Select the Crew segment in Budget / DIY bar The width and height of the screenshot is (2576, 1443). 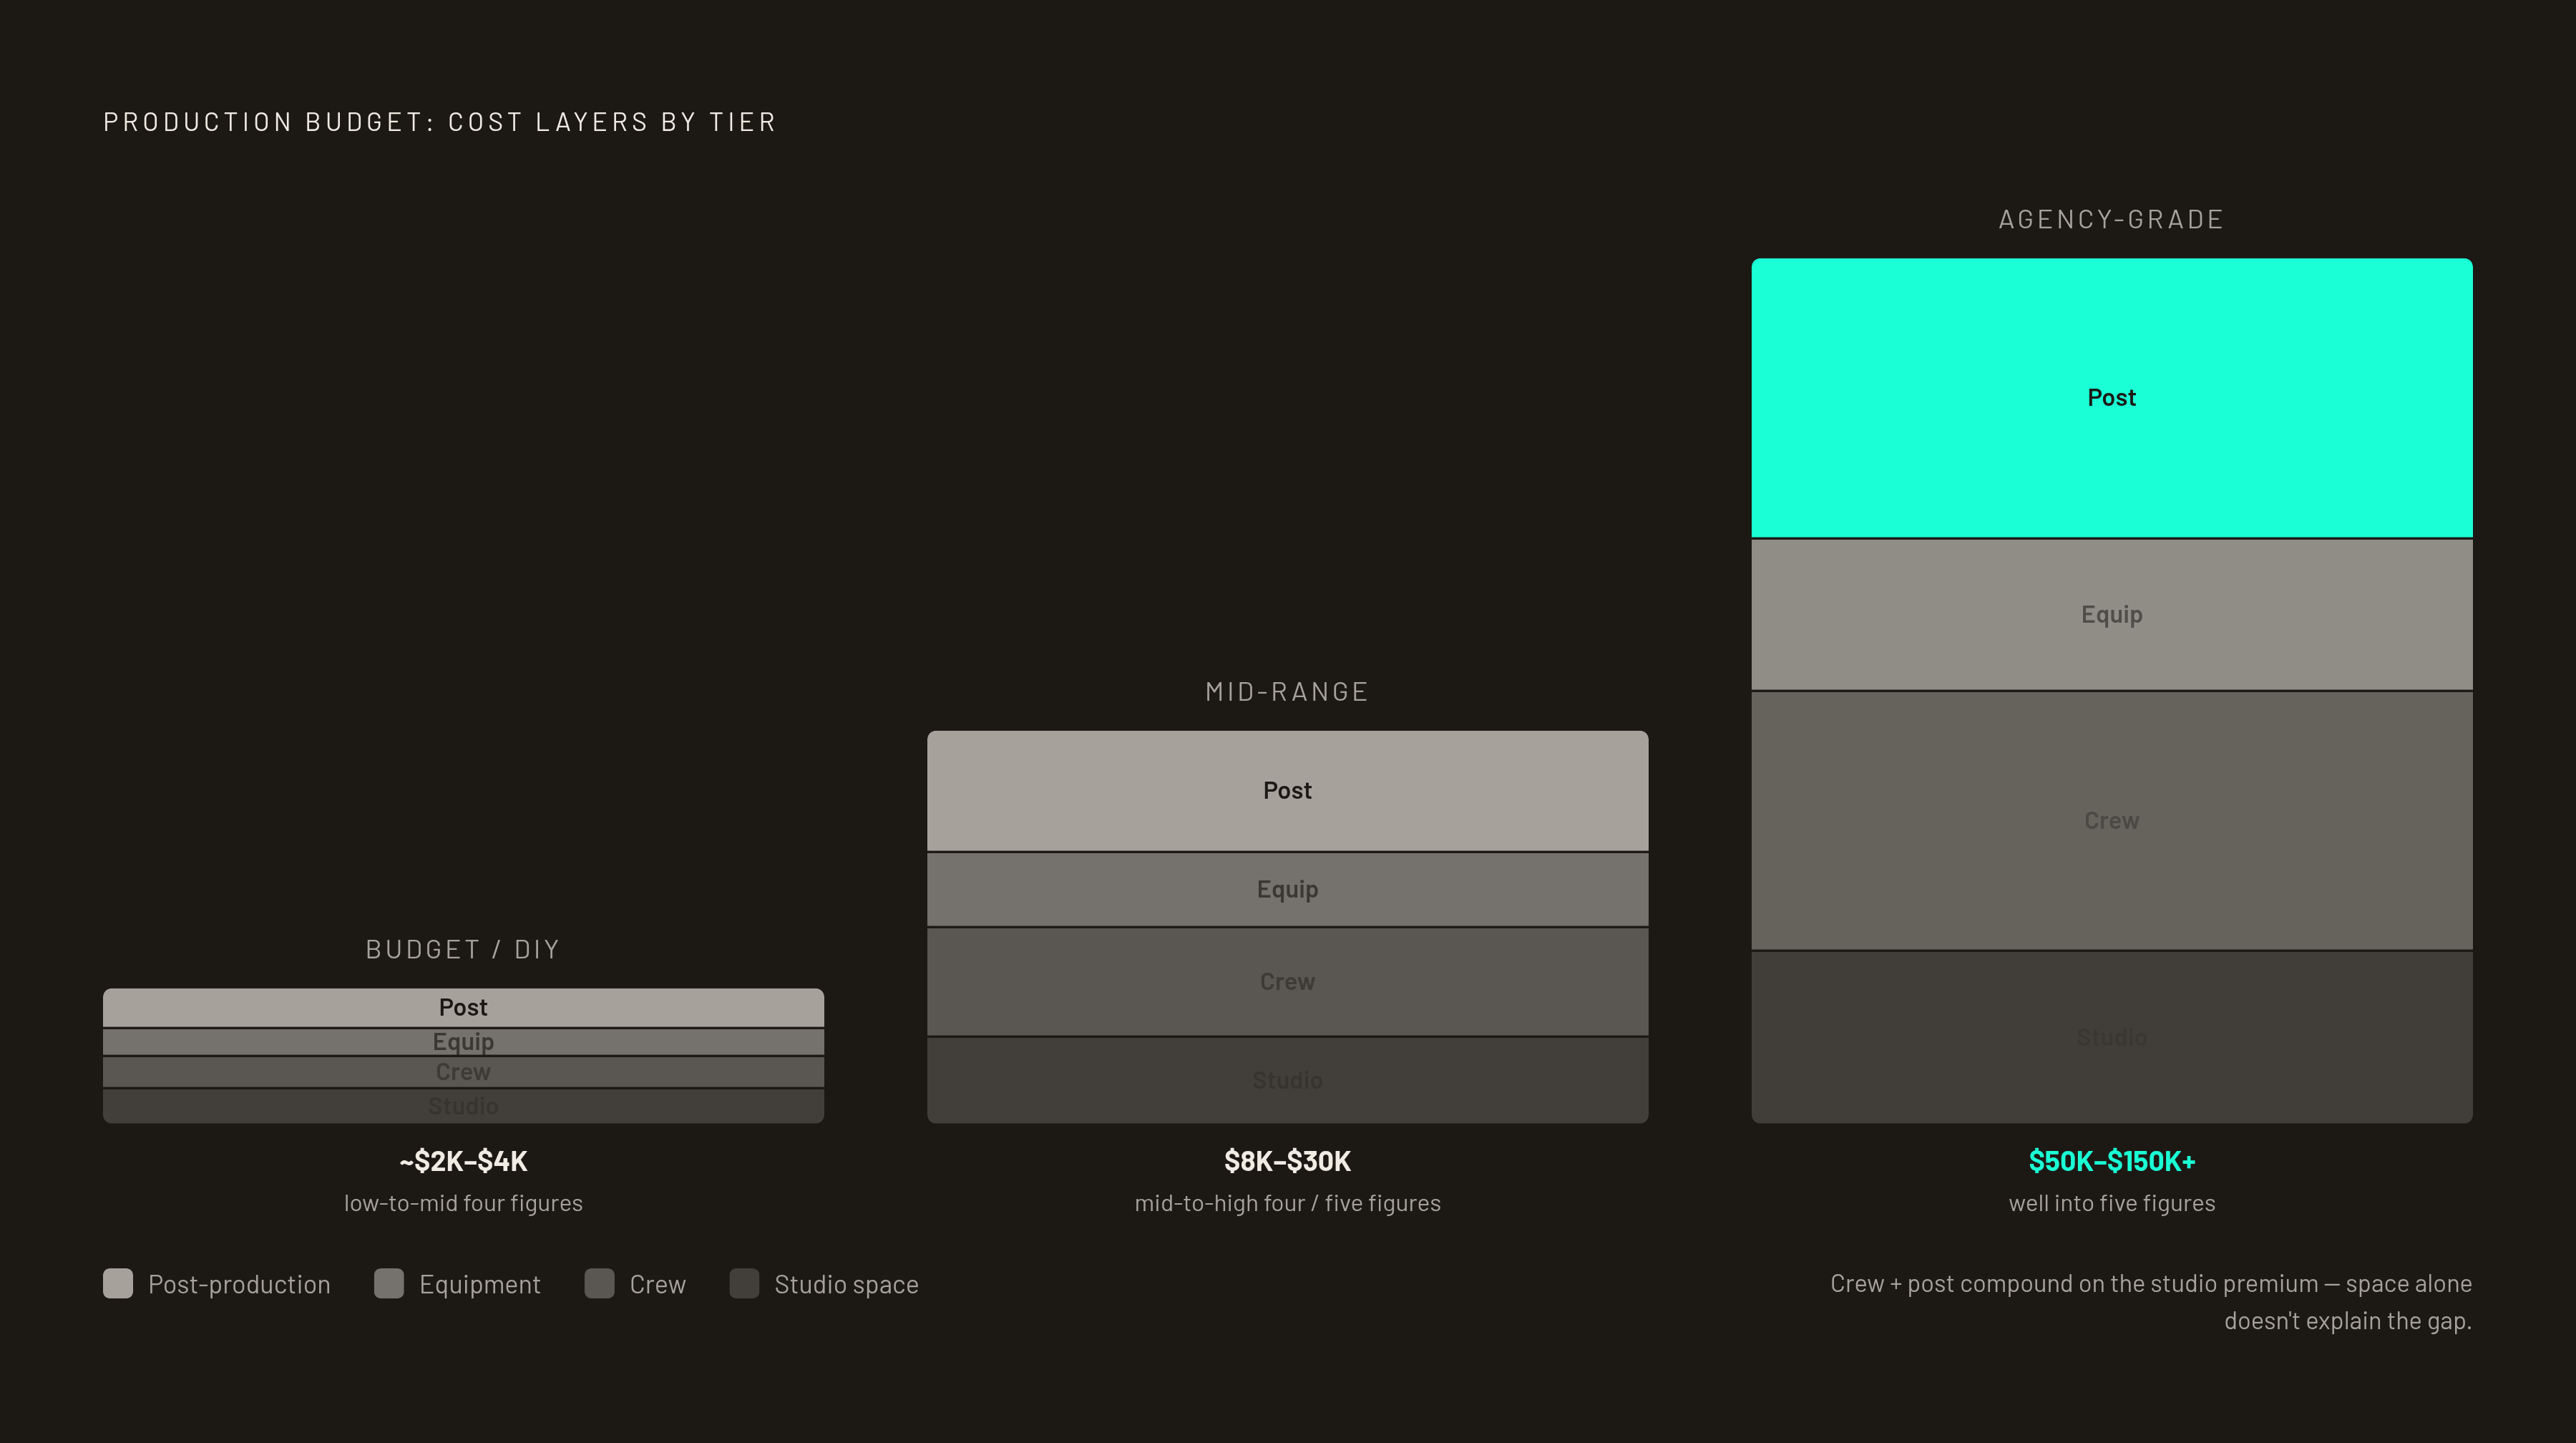(x=463, y=1072)
